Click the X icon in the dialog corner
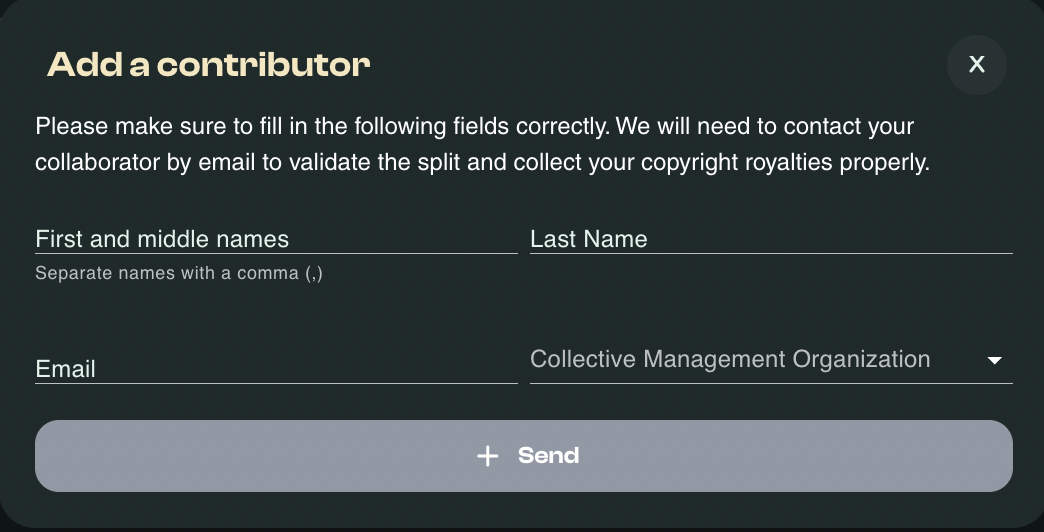 [x=977, y=65]
